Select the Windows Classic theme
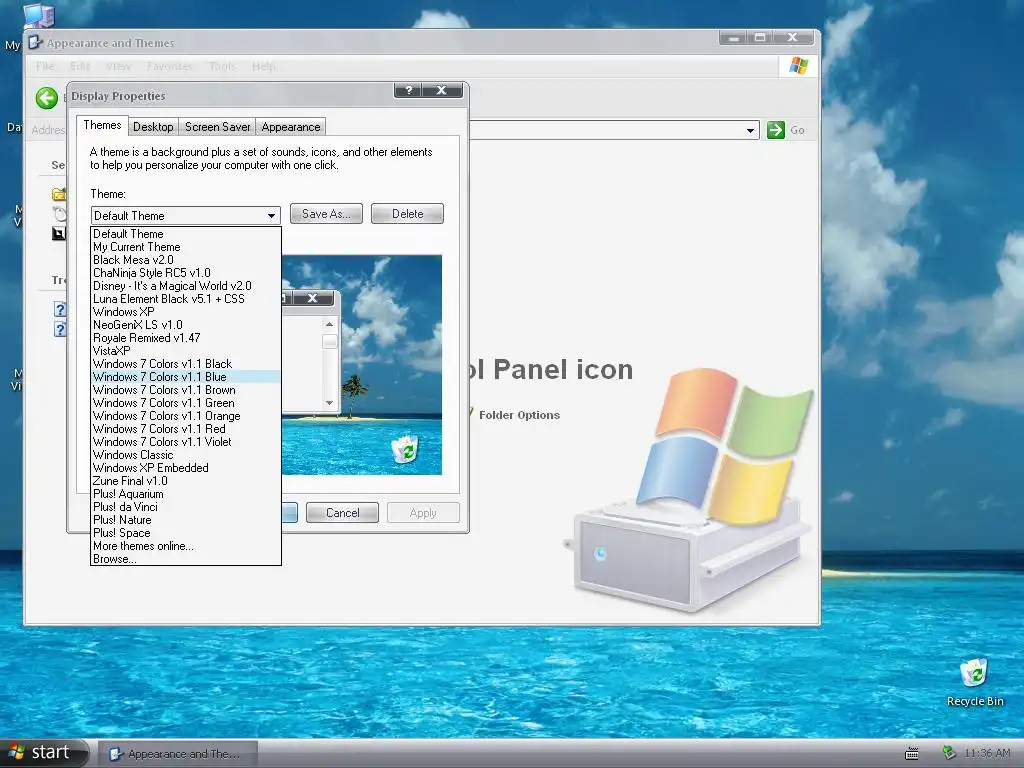The width and height of the screenshot is (1024, 768). 185,455
